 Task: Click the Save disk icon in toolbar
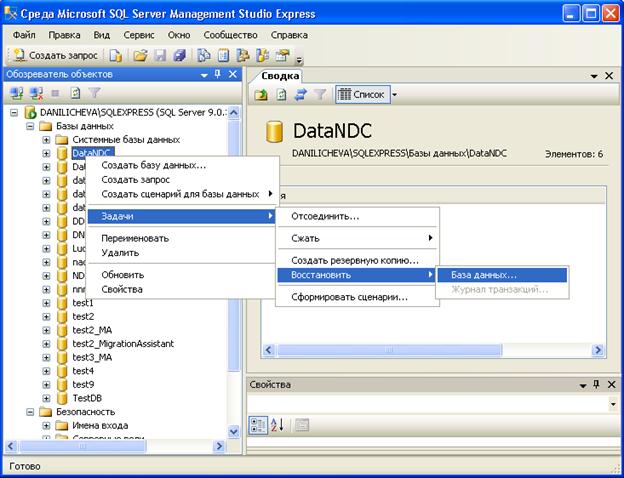pos(160,55)
